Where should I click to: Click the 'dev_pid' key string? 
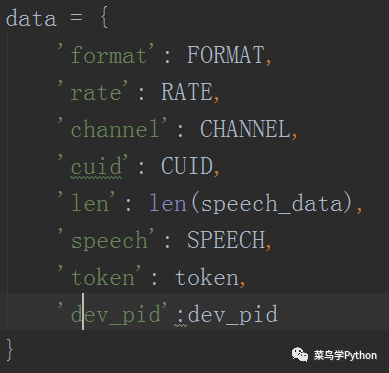(x=112, y=314)
